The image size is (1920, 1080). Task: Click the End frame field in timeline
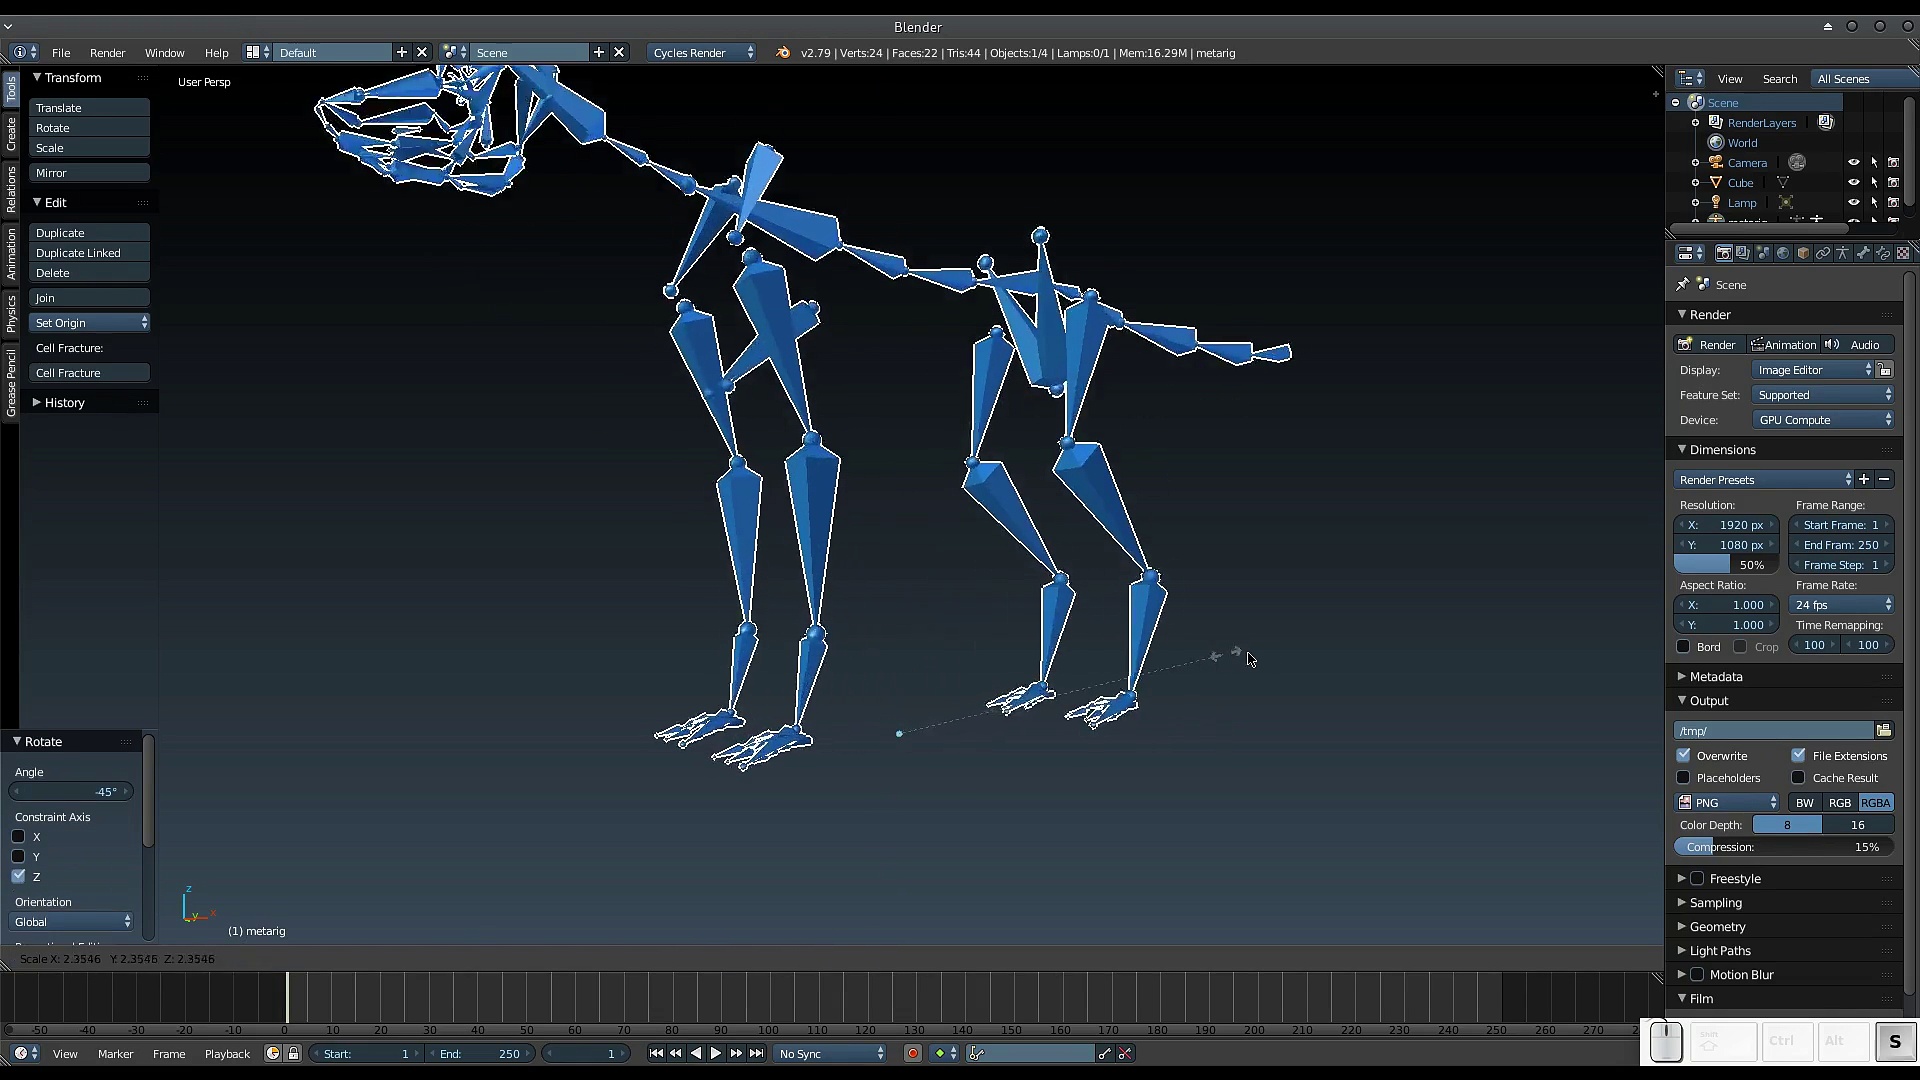click(481, 1053)
